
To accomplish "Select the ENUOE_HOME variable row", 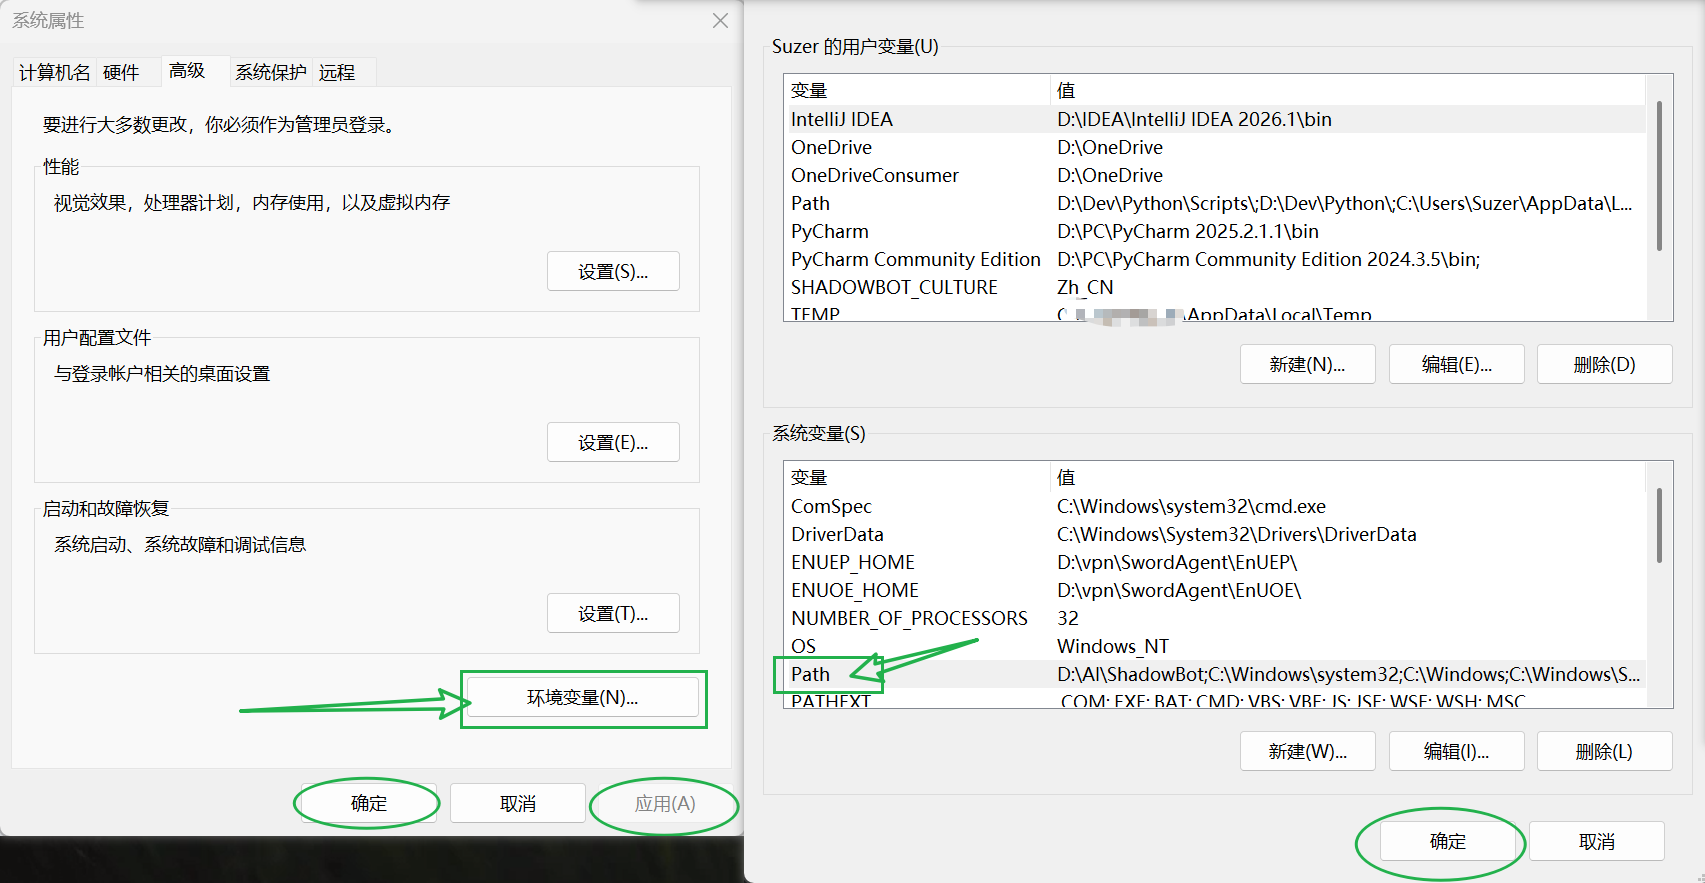I will pyautogui.click(x=1215, y=590).
